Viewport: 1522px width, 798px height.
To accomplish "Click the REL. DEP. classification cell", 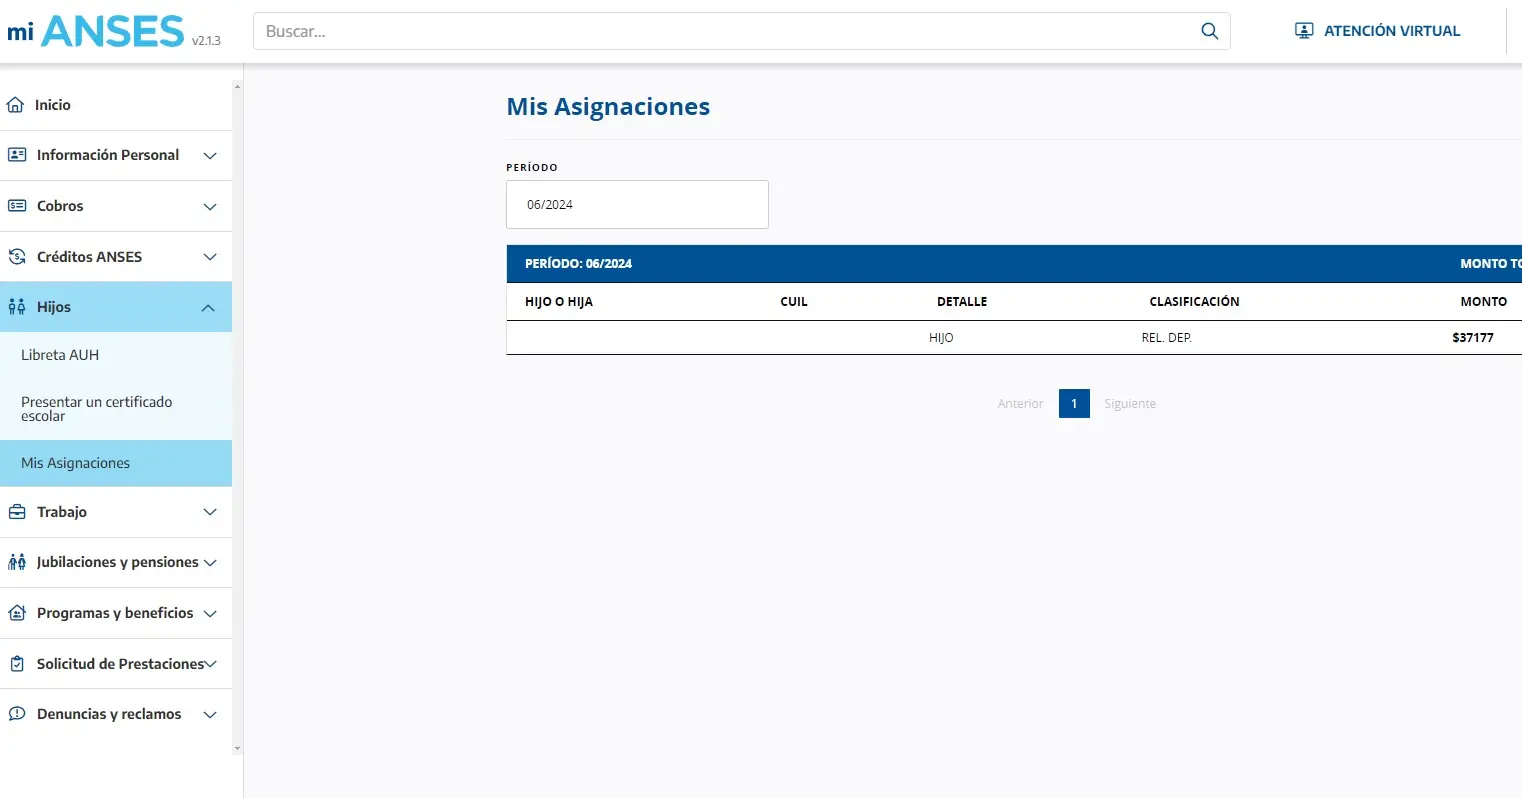I will (1166, 338).
